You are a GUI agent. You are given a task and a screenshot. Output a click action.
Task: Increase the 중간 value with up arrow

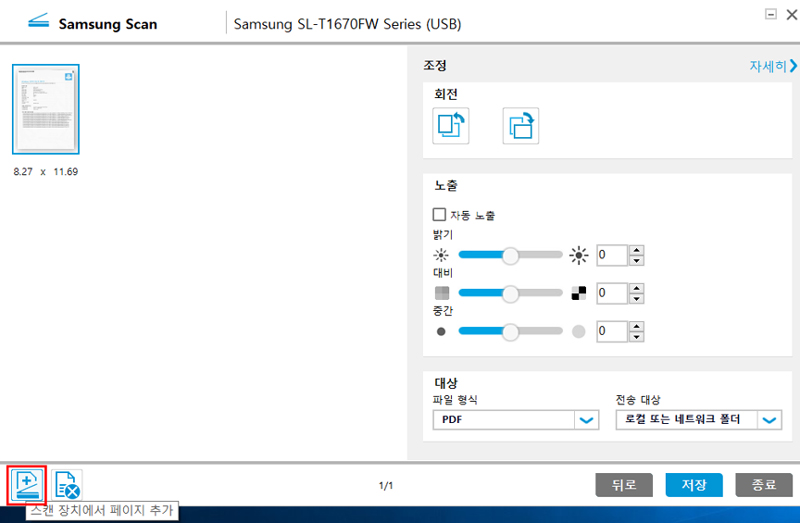click(x=636, y=327)
